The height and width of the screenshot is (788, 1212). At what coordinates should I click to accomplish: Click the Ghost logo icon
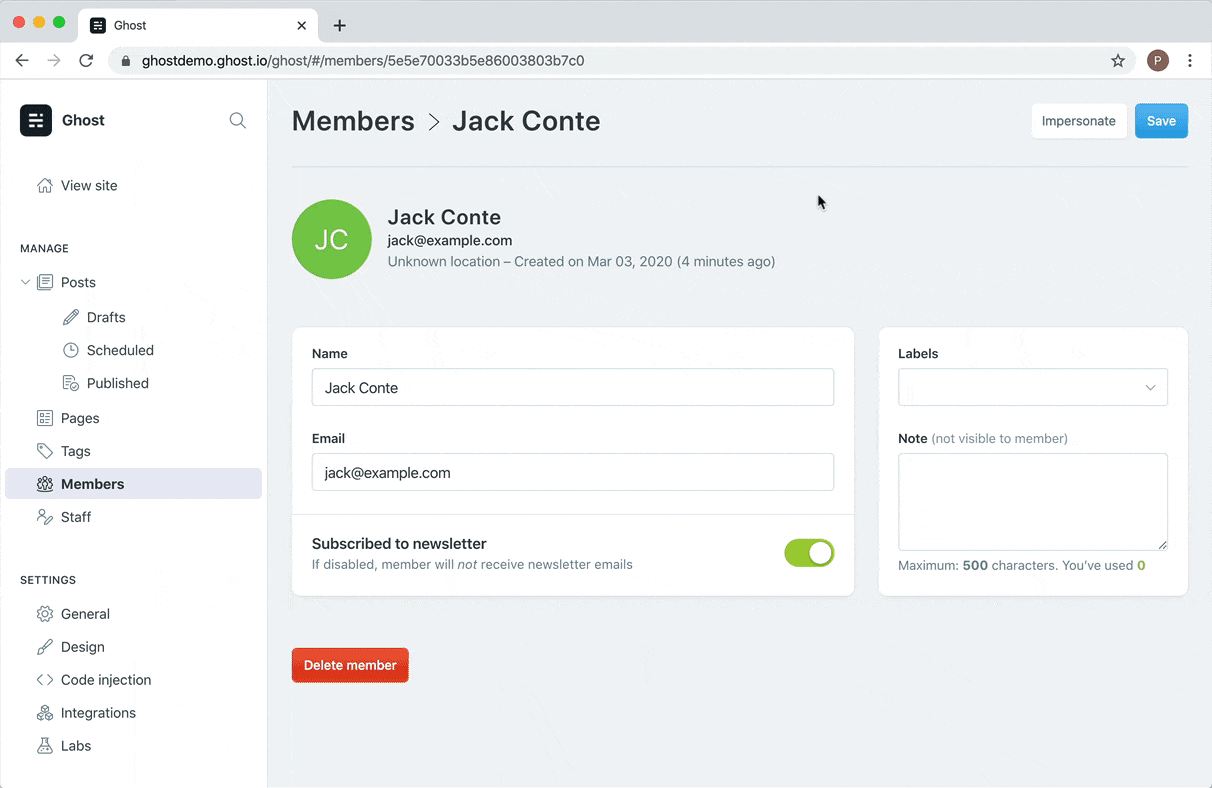[36, 120]
